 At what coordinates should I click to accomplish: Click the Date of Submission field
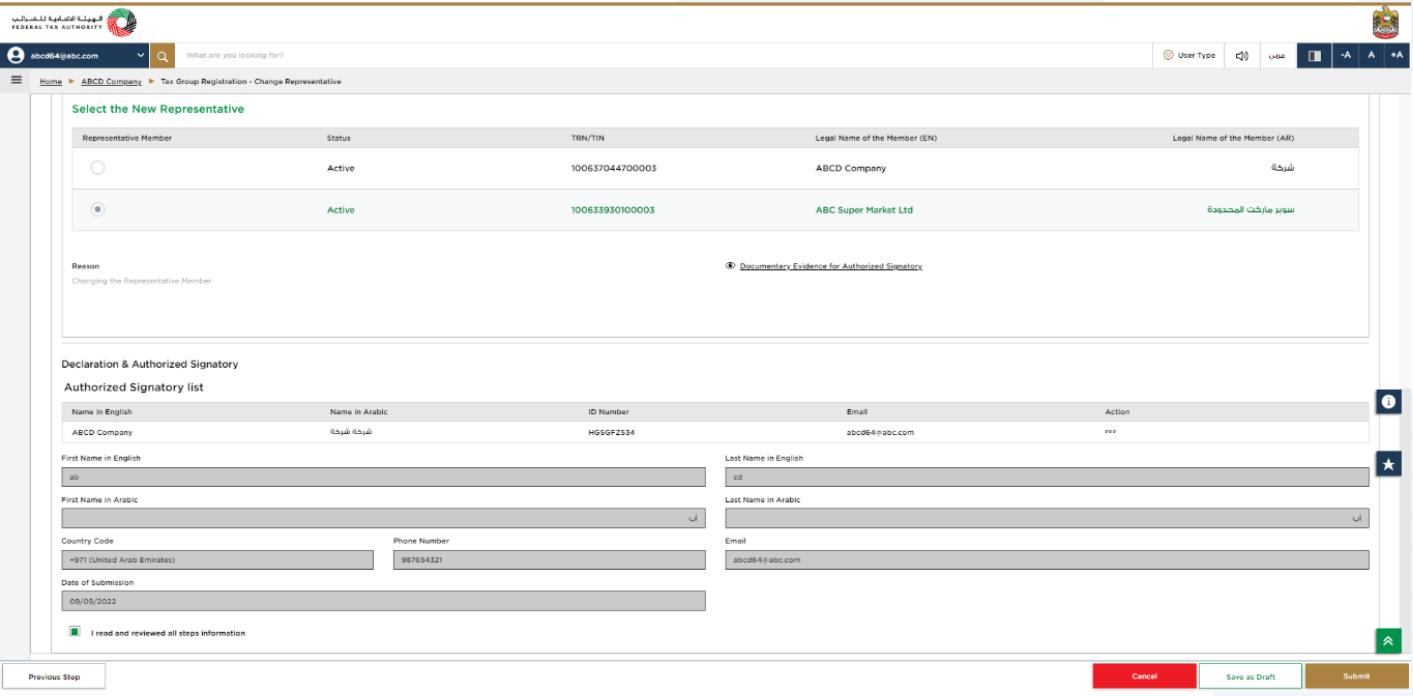coord(383,601)
